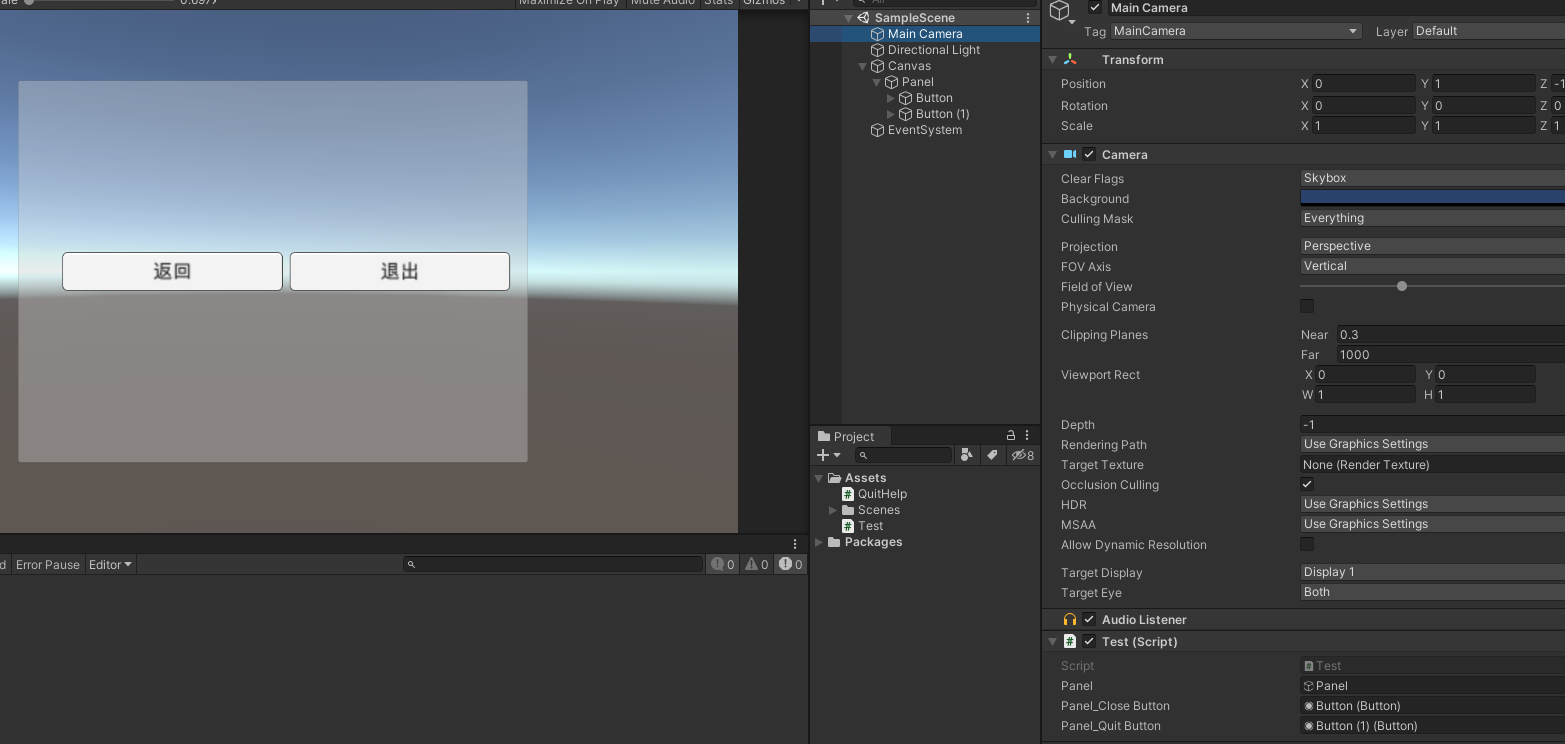Click the Packages folder icon
The image size is (1565, 744).
pos(835,542)
